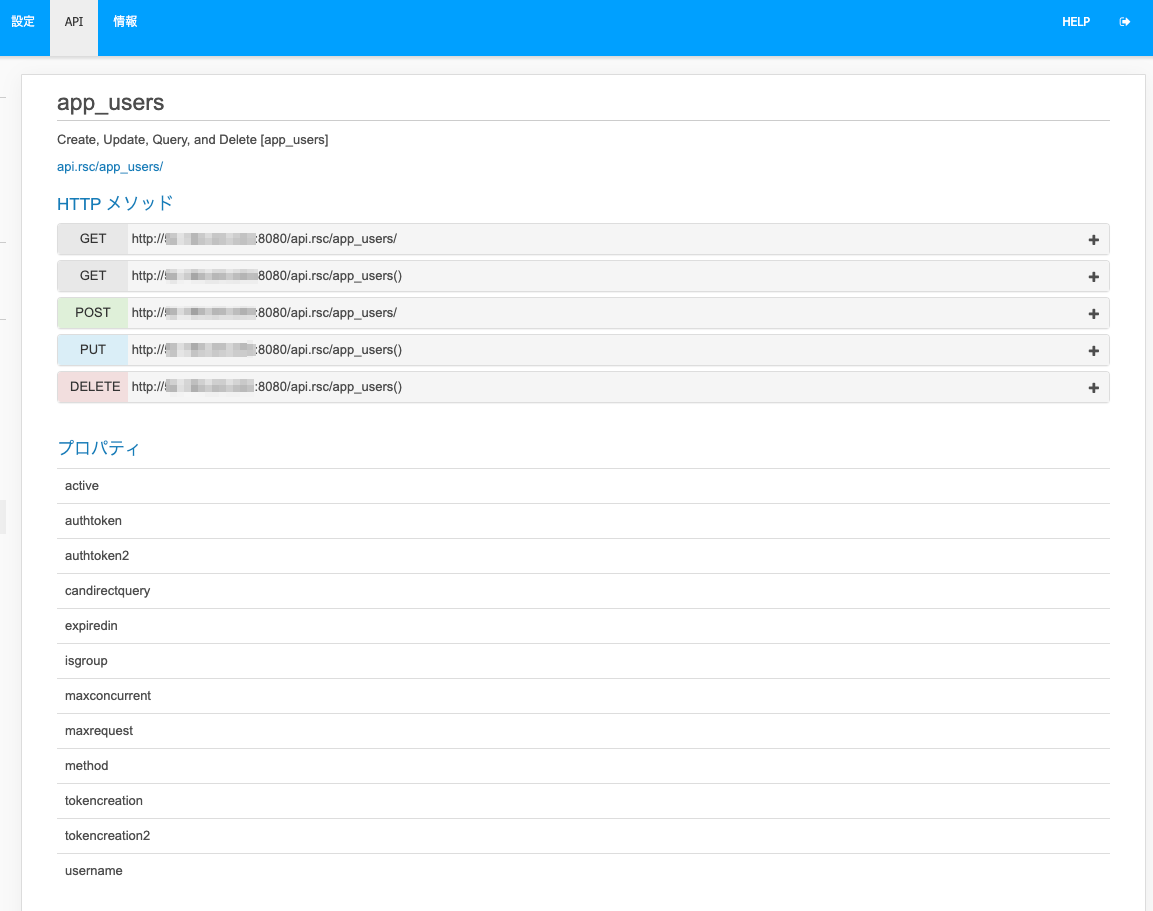Click the first GET method label

93,239
